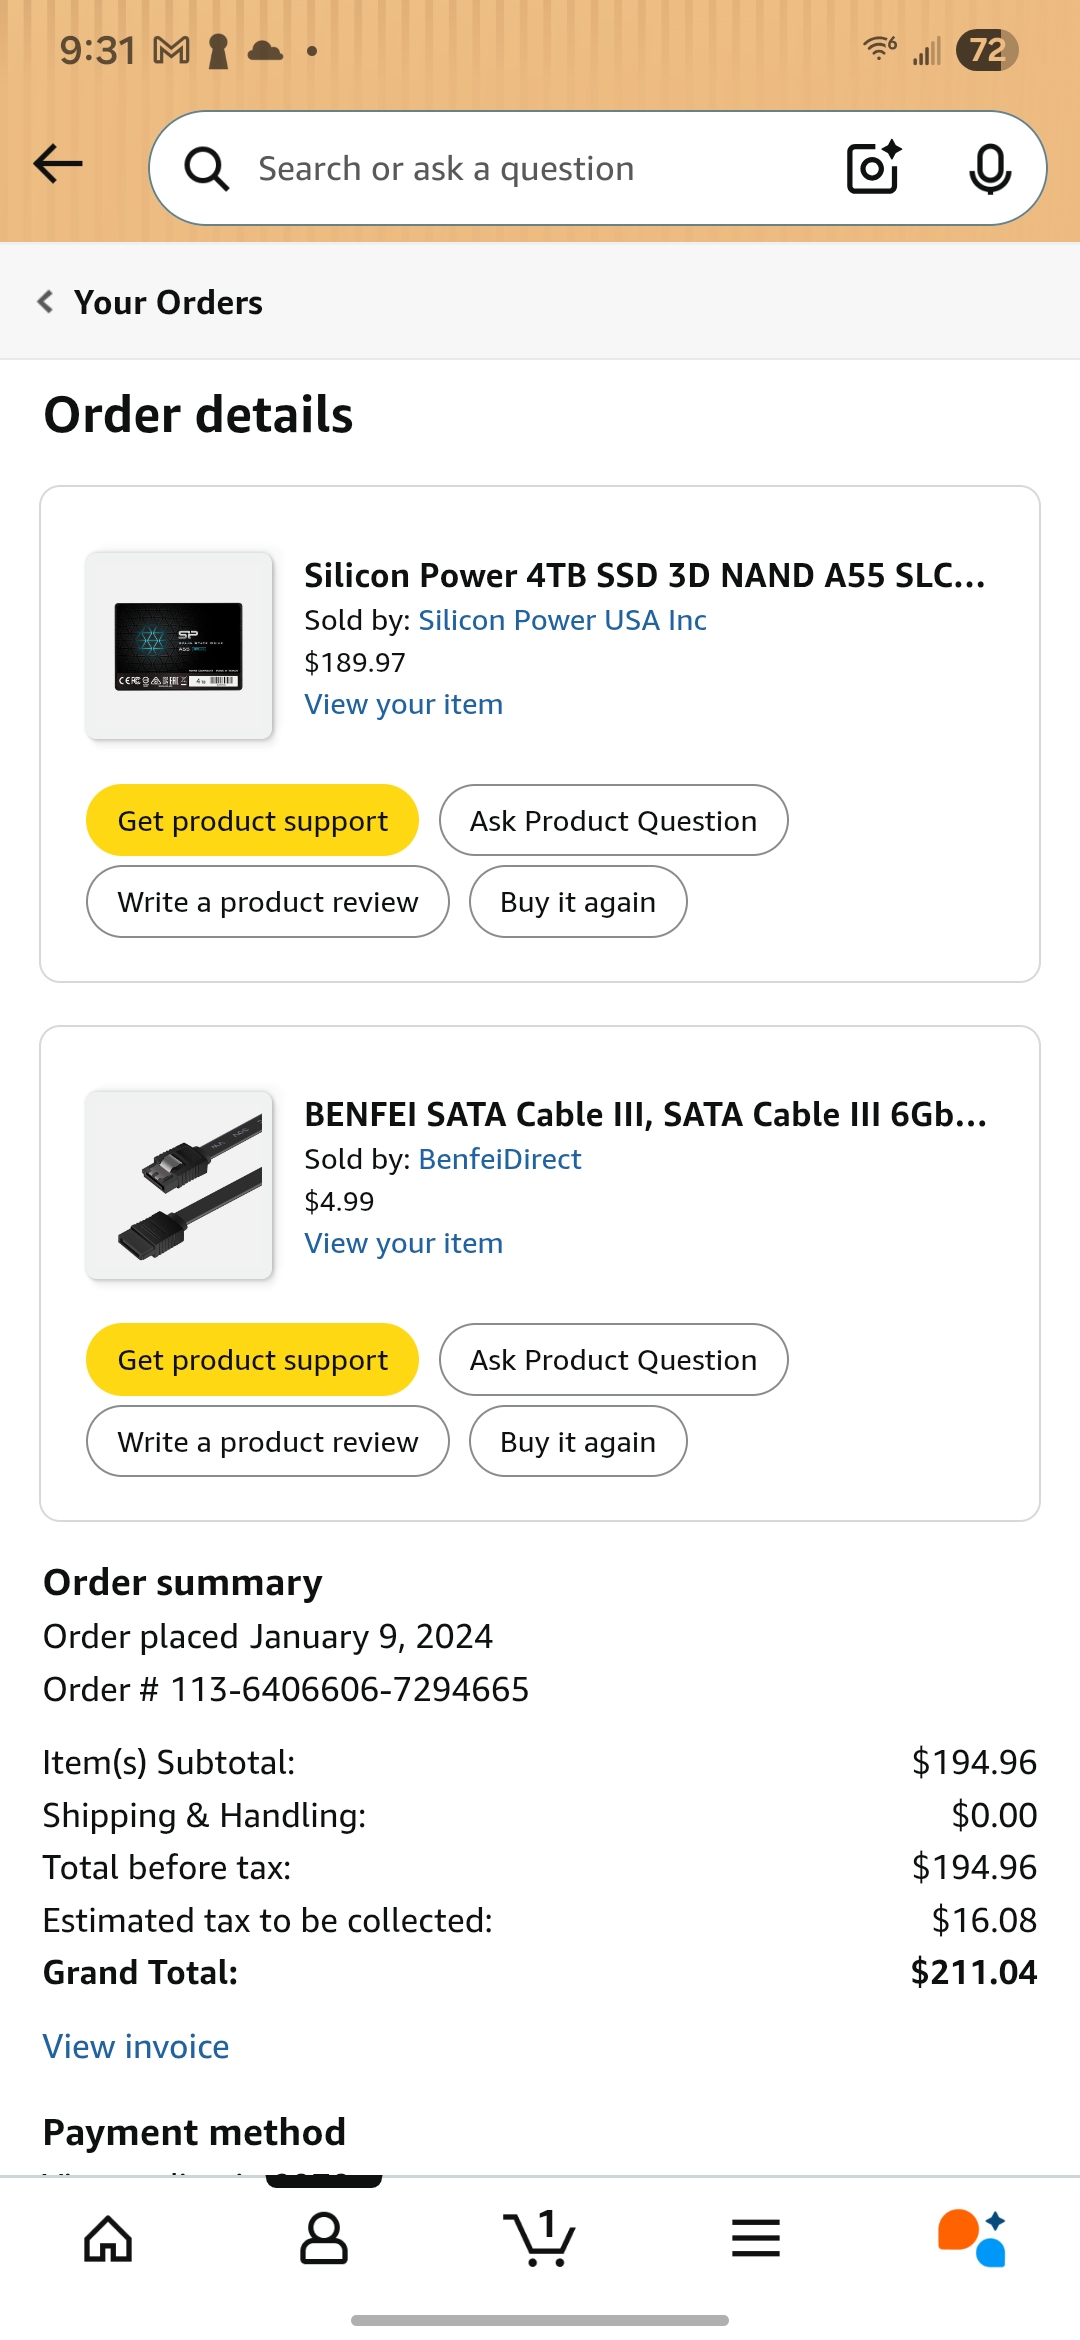
Task: Get product support for the SSD
Action: pyautogui.click(x=252, y=821)
